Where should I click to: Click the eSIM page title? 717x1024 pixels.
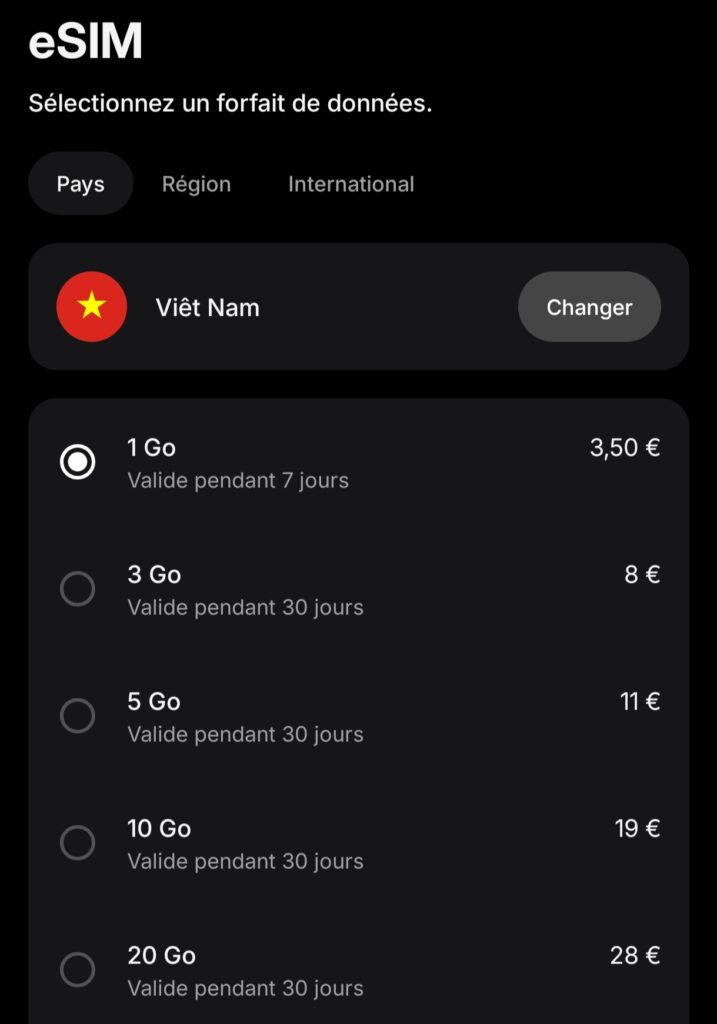coord(86,41)
